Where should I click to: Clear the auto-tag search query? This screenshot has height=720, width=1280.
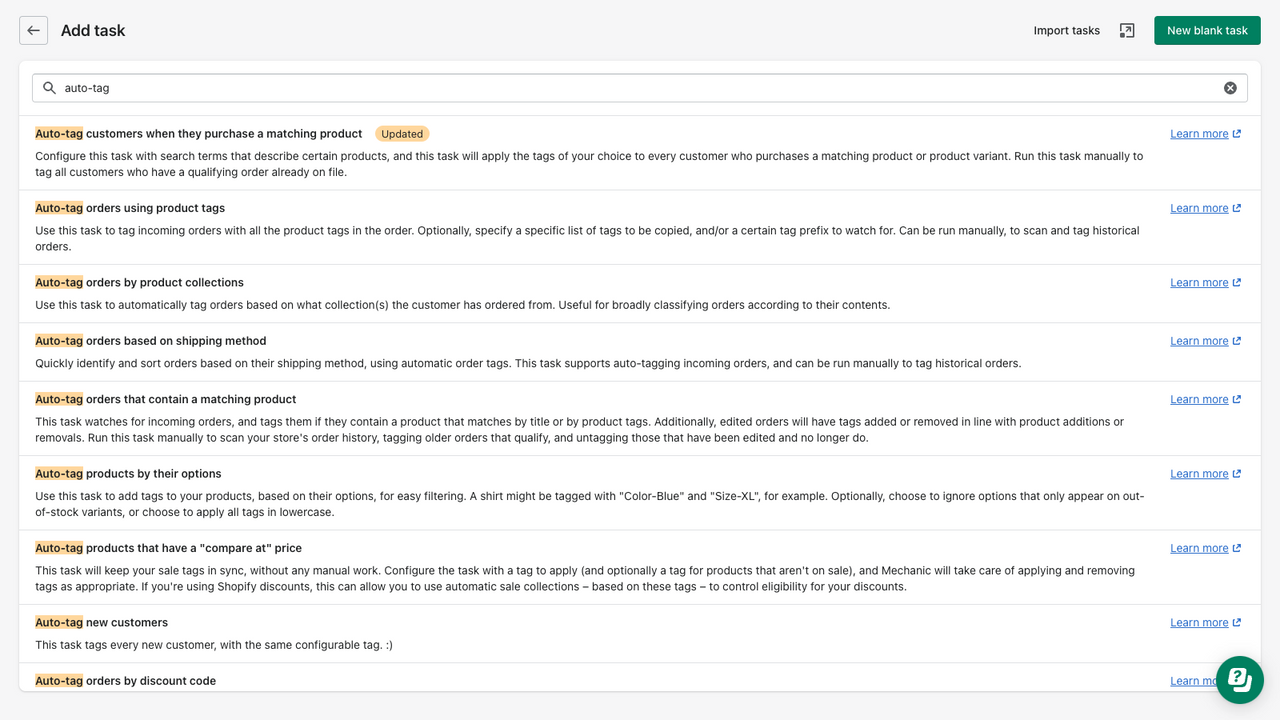coord(1230,87)
